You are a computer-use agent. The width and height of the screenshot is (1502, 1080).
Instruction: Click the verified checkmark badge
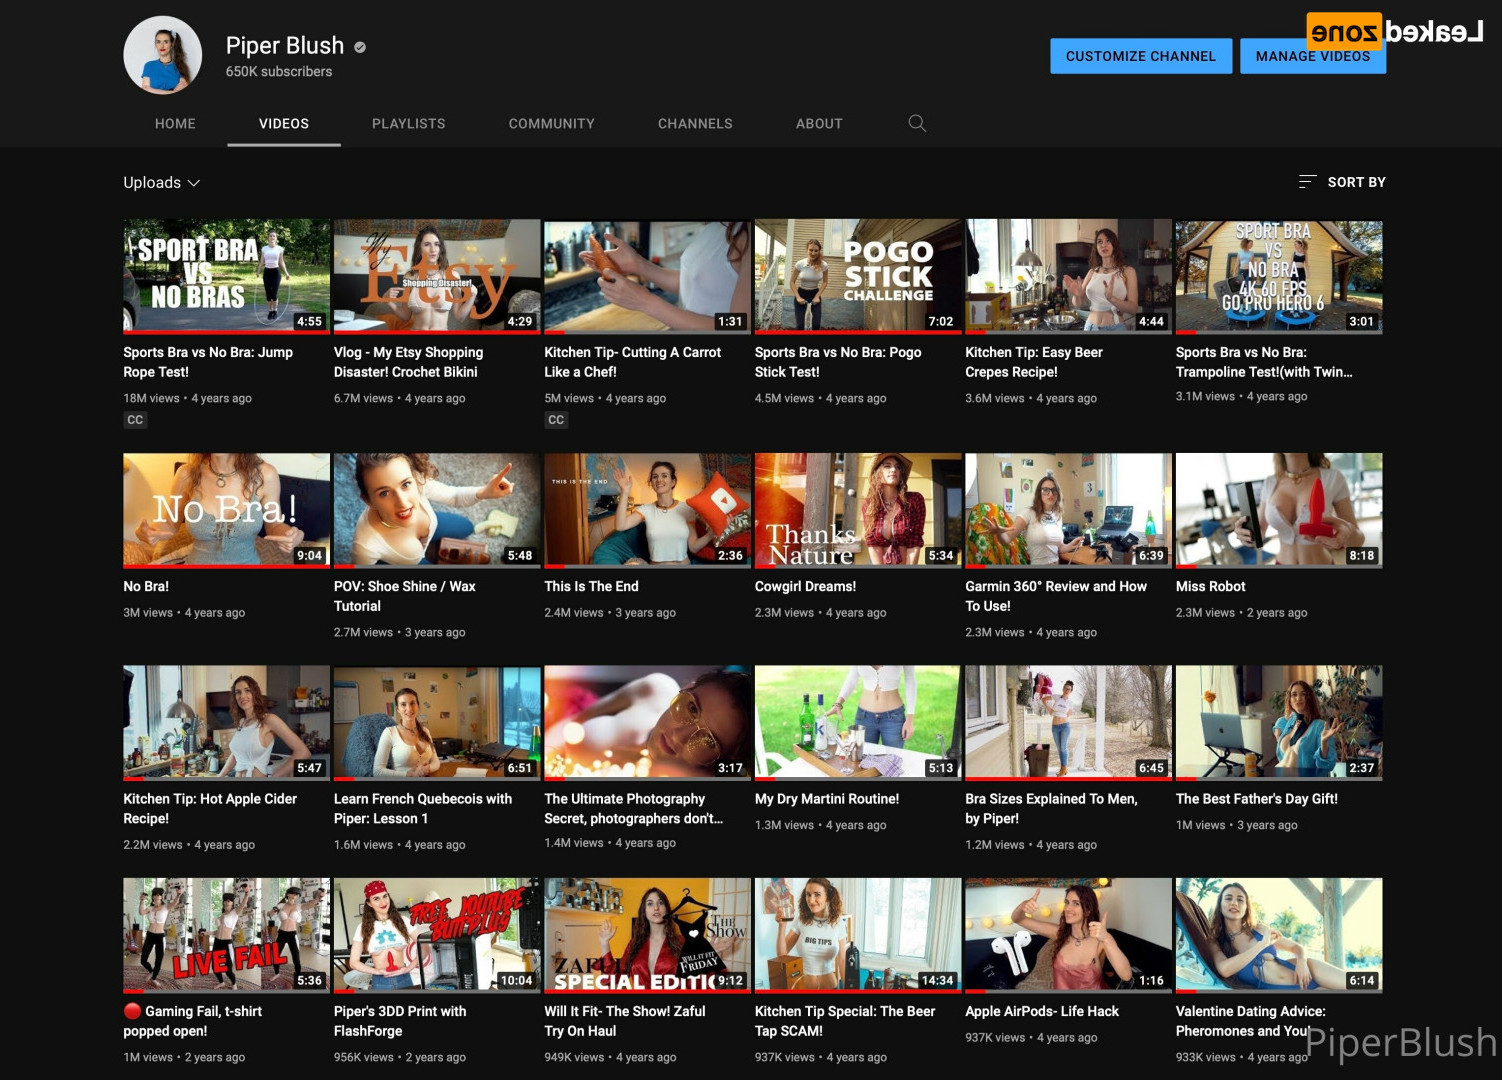tap(360, 46)
